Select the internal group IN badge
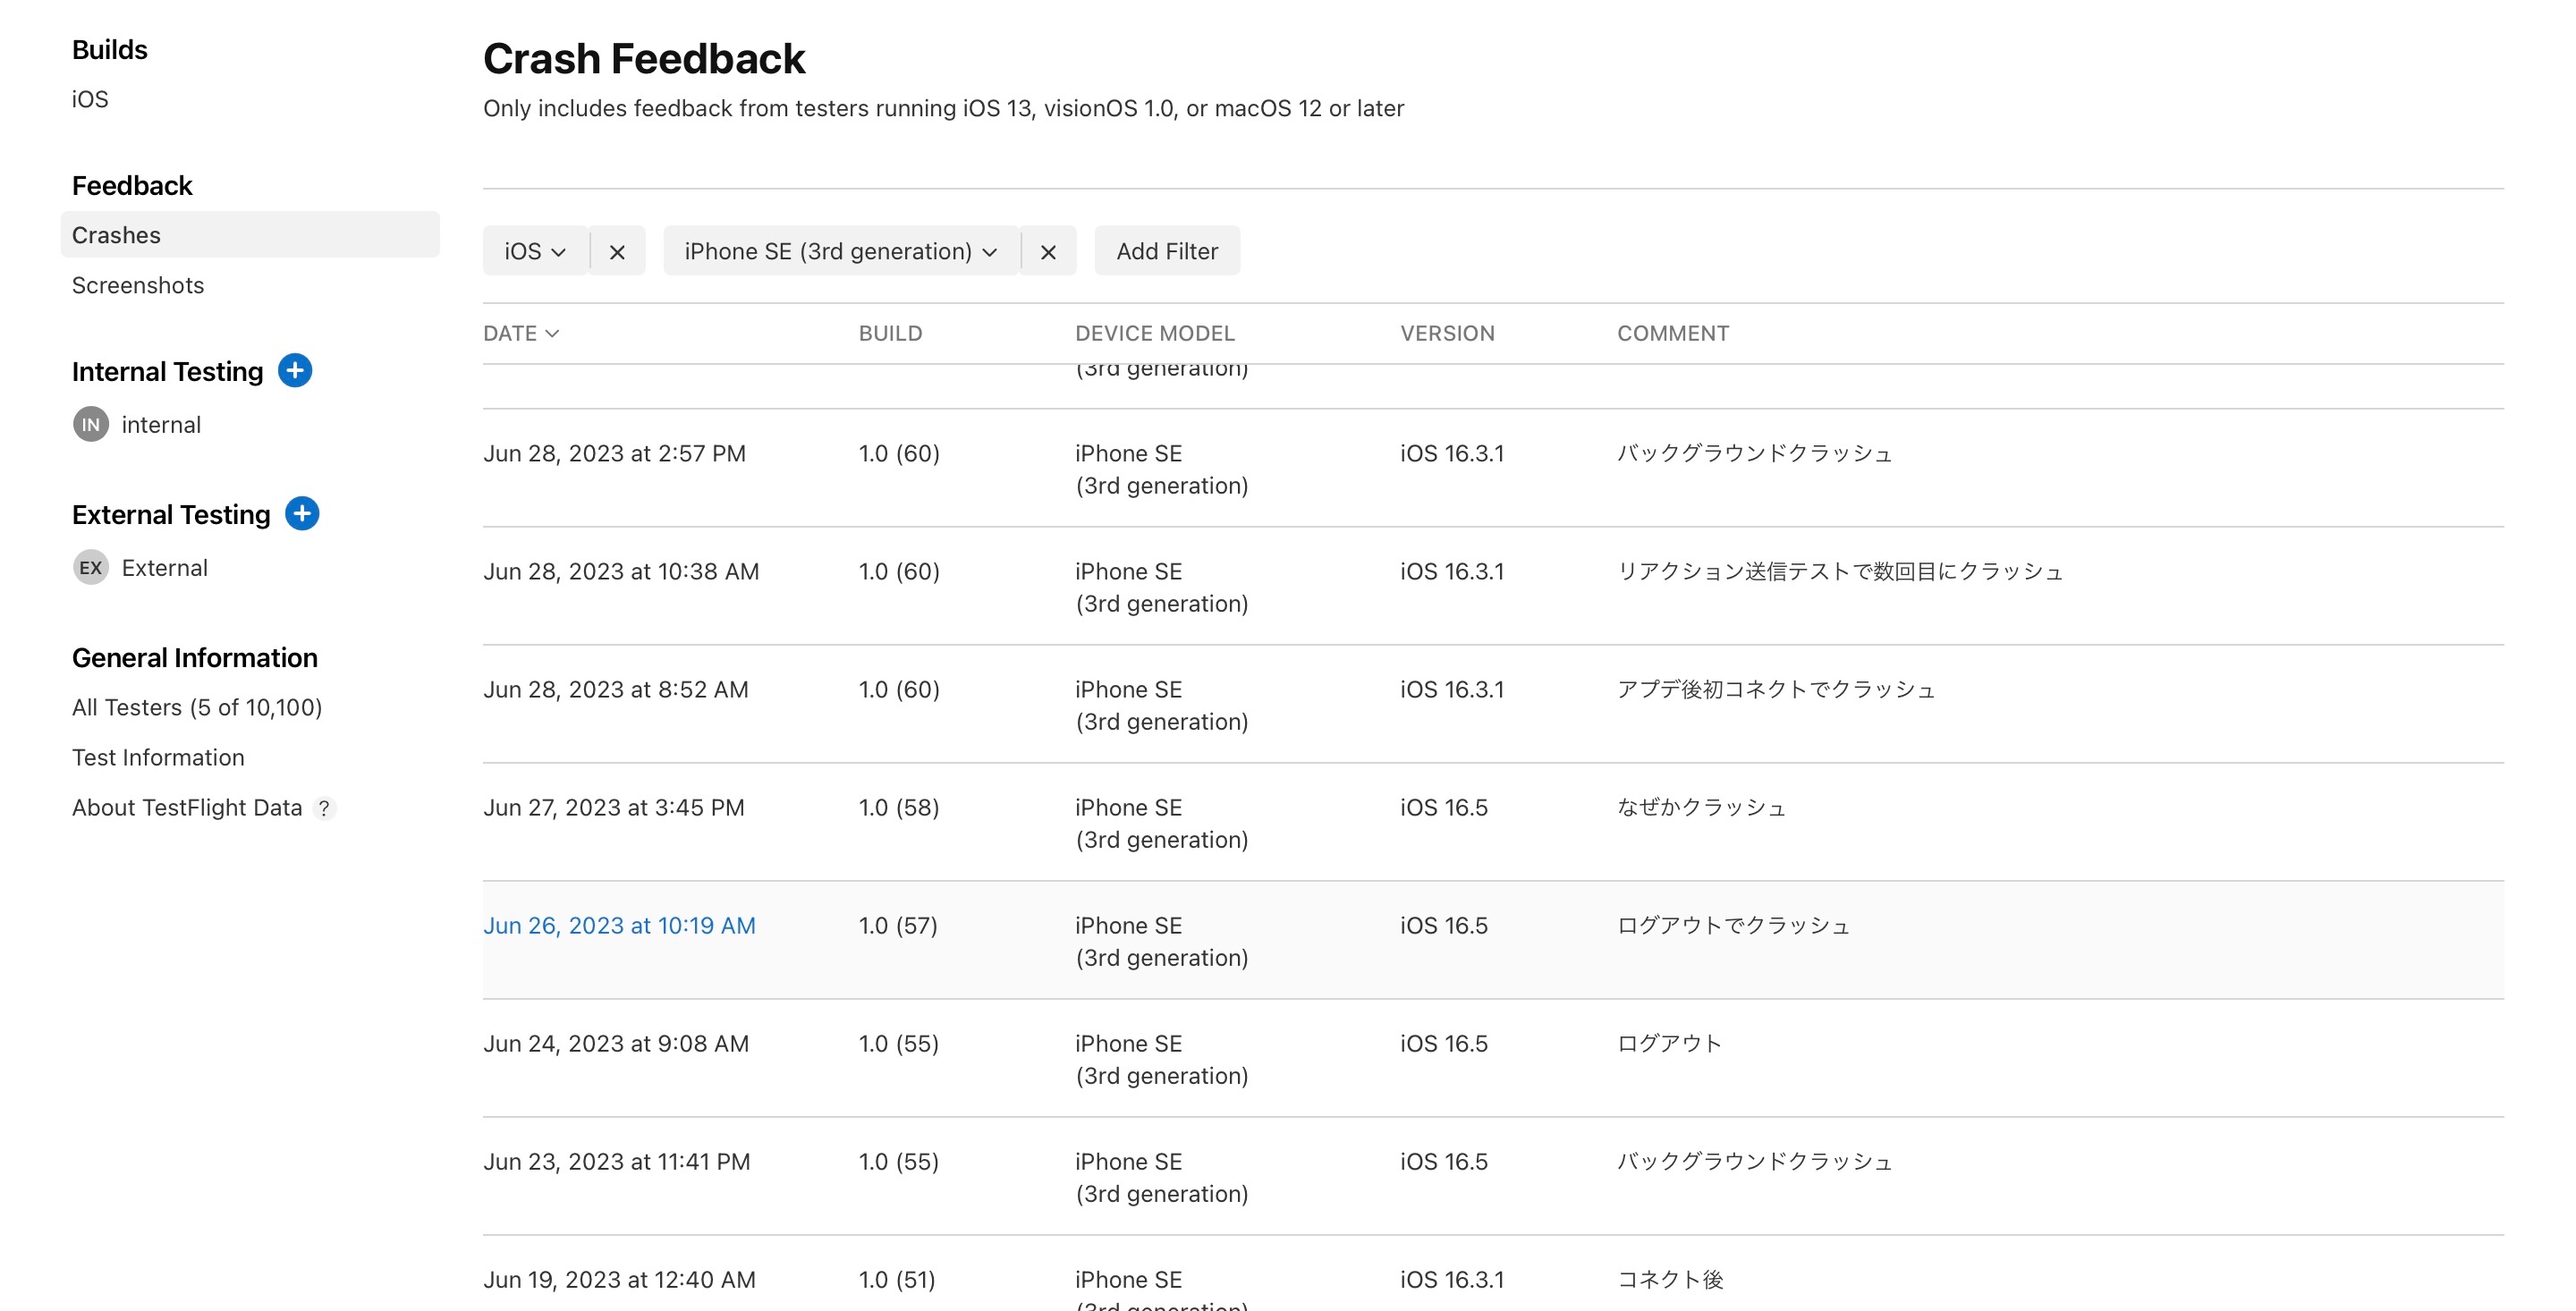This screenshot has height=1311, width=2576. point(90,424)
